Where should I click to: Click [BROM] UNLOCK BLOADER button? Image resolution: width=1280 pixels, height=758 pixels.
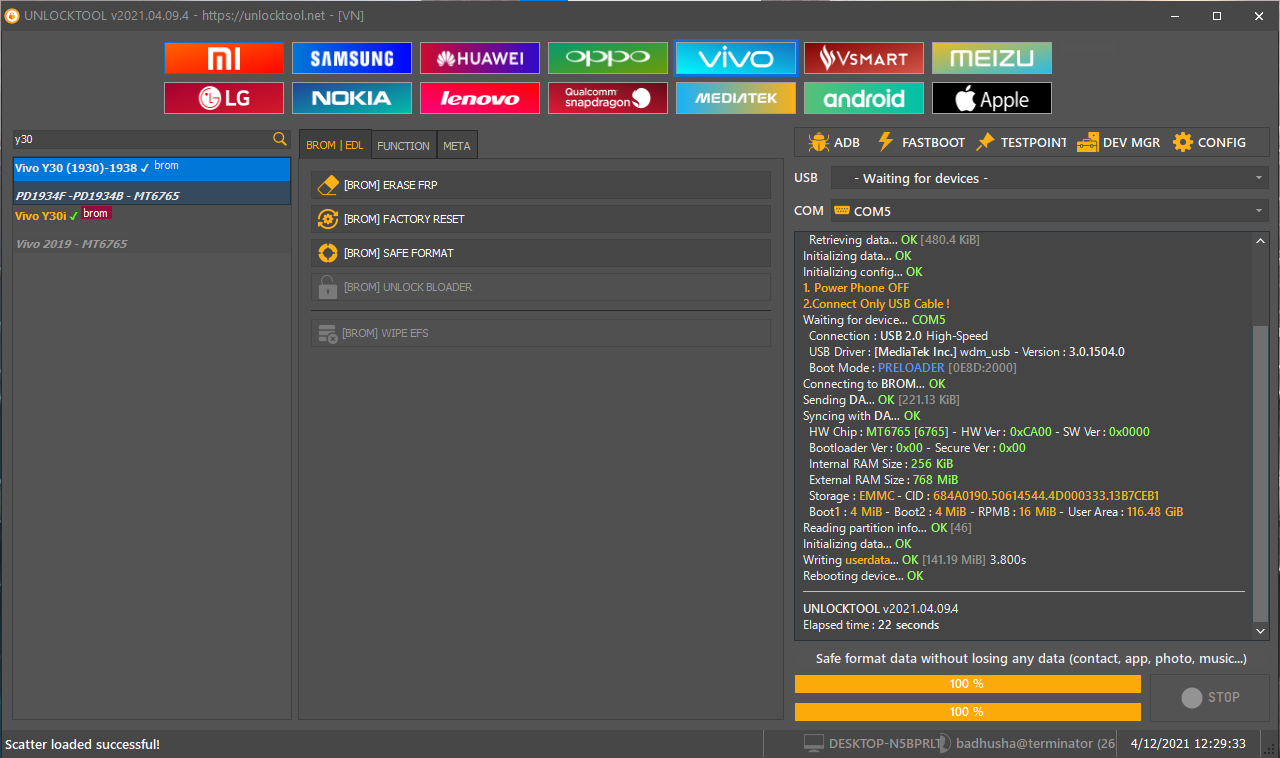click(x=541, y=287)
